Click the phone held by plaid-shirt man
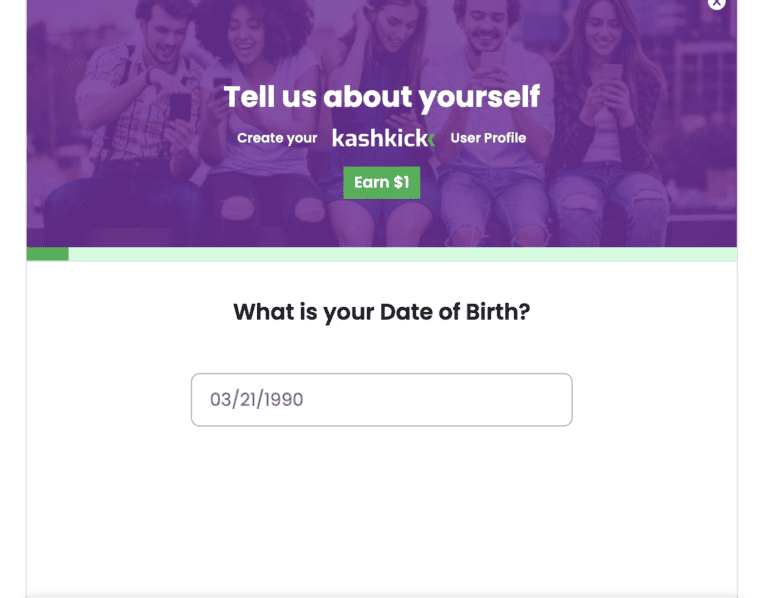The height and width of the screenshot is (598, 768). coord(180,106)
